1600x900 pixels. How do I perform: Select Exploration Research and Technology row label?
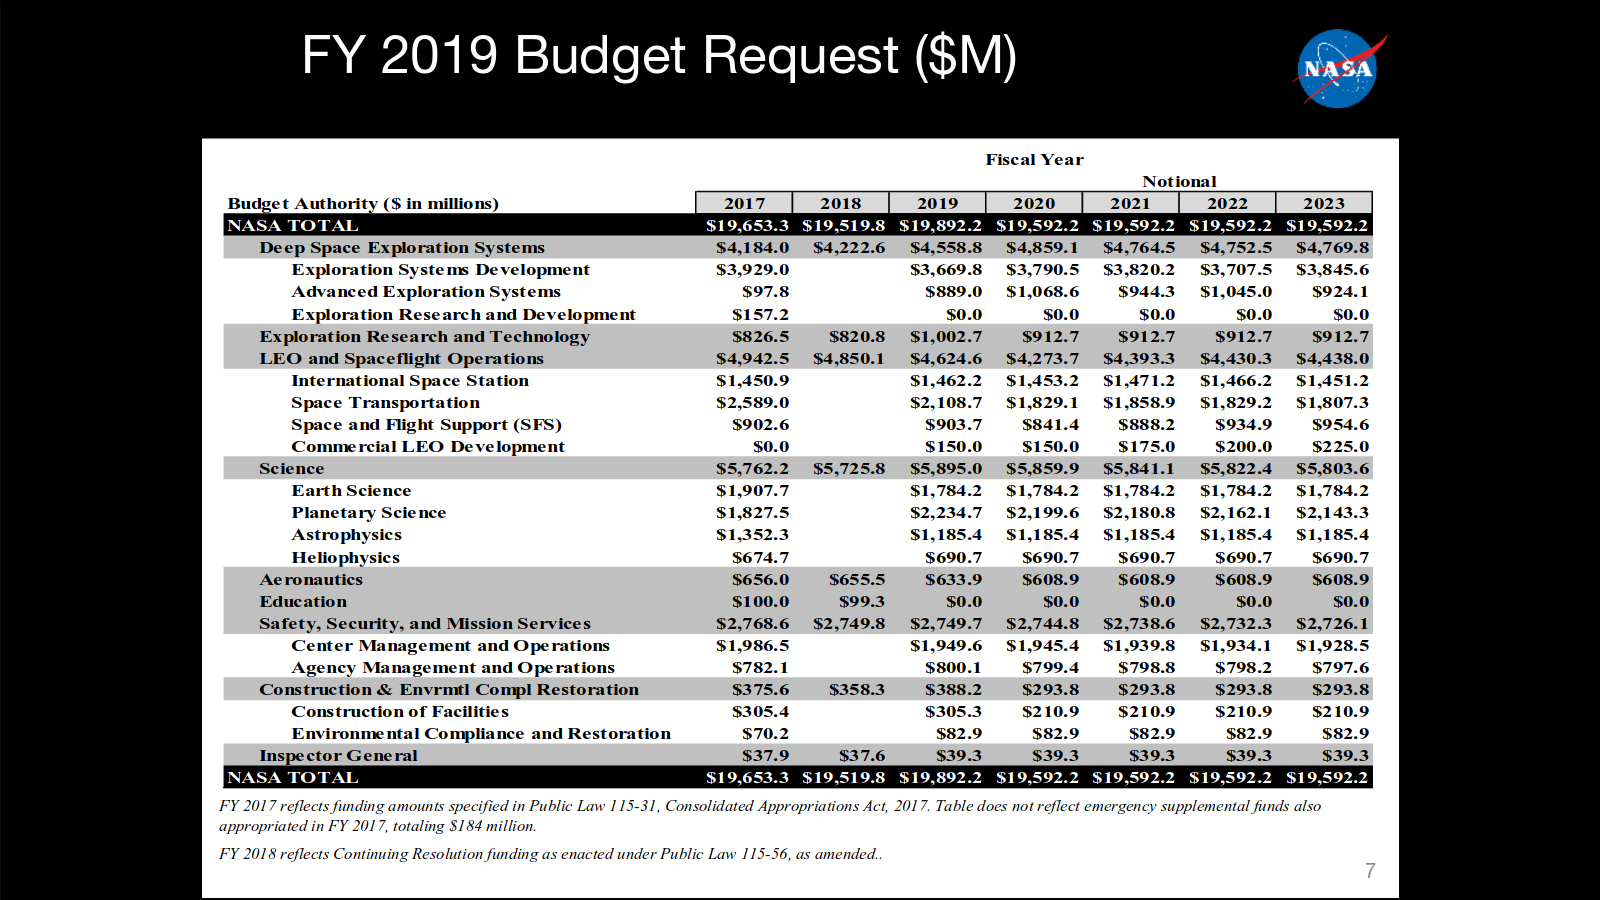(x=424, y=336)
